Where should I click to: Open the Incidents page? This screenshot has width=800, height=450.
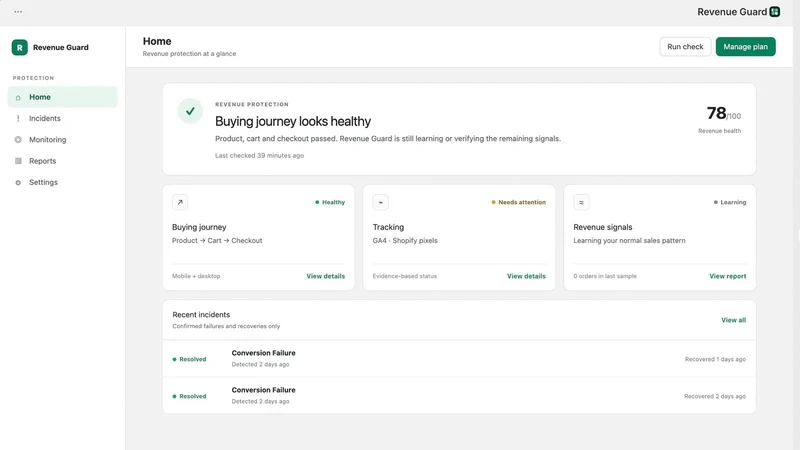pos(62,118)
